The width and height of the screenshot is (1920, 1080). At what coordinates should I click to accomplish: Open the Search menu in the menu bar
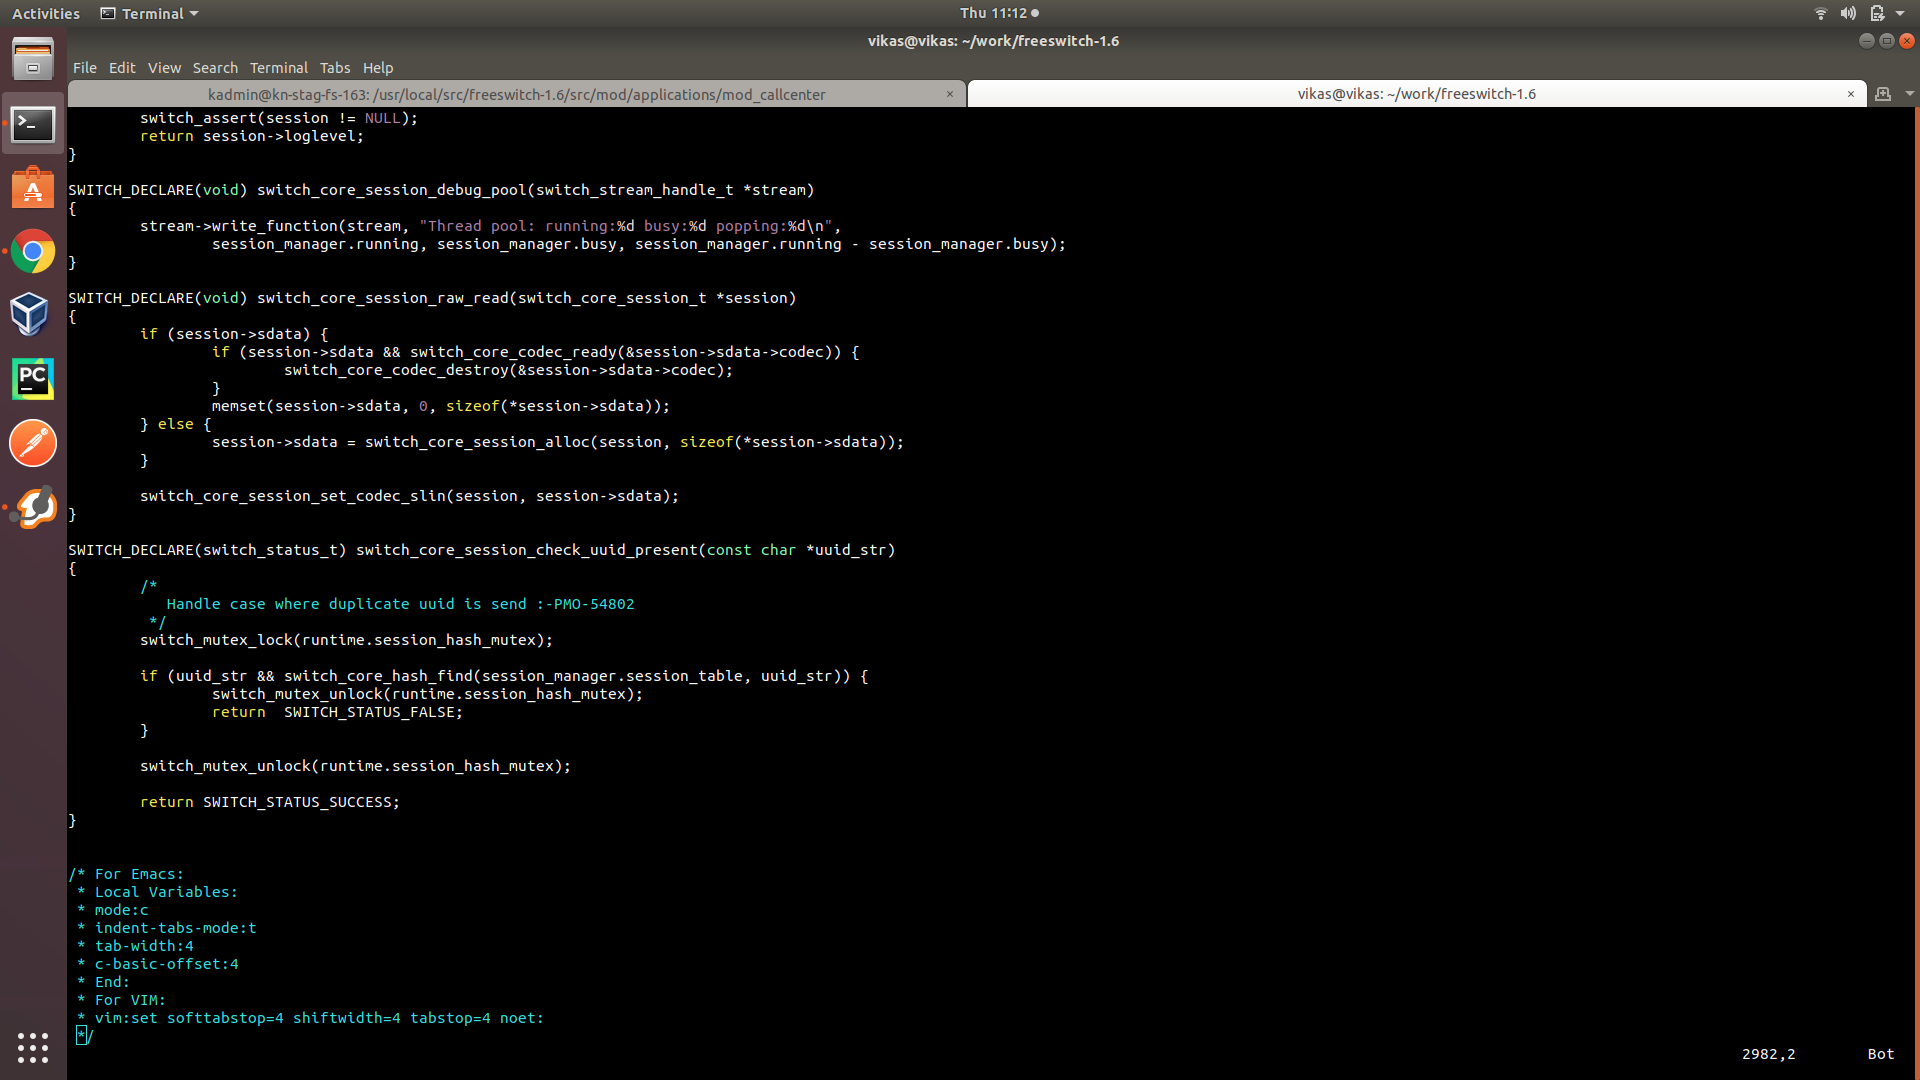215,68
